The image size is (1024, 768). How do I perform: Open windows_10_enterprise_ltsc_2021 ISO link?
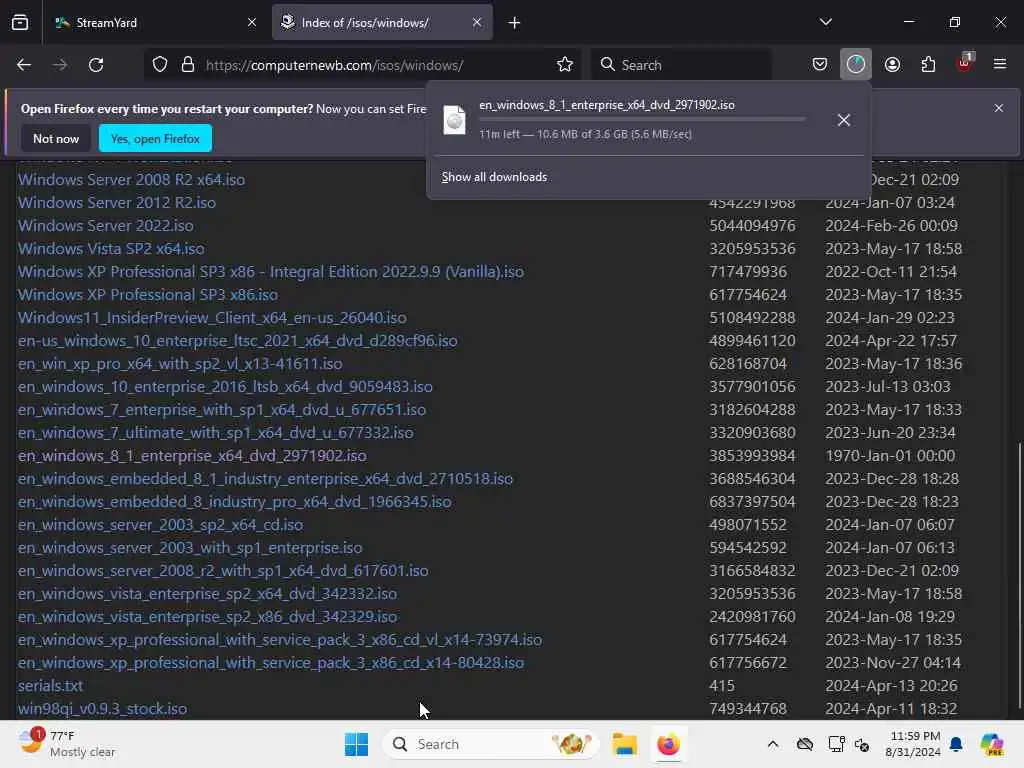click(238, 340)
